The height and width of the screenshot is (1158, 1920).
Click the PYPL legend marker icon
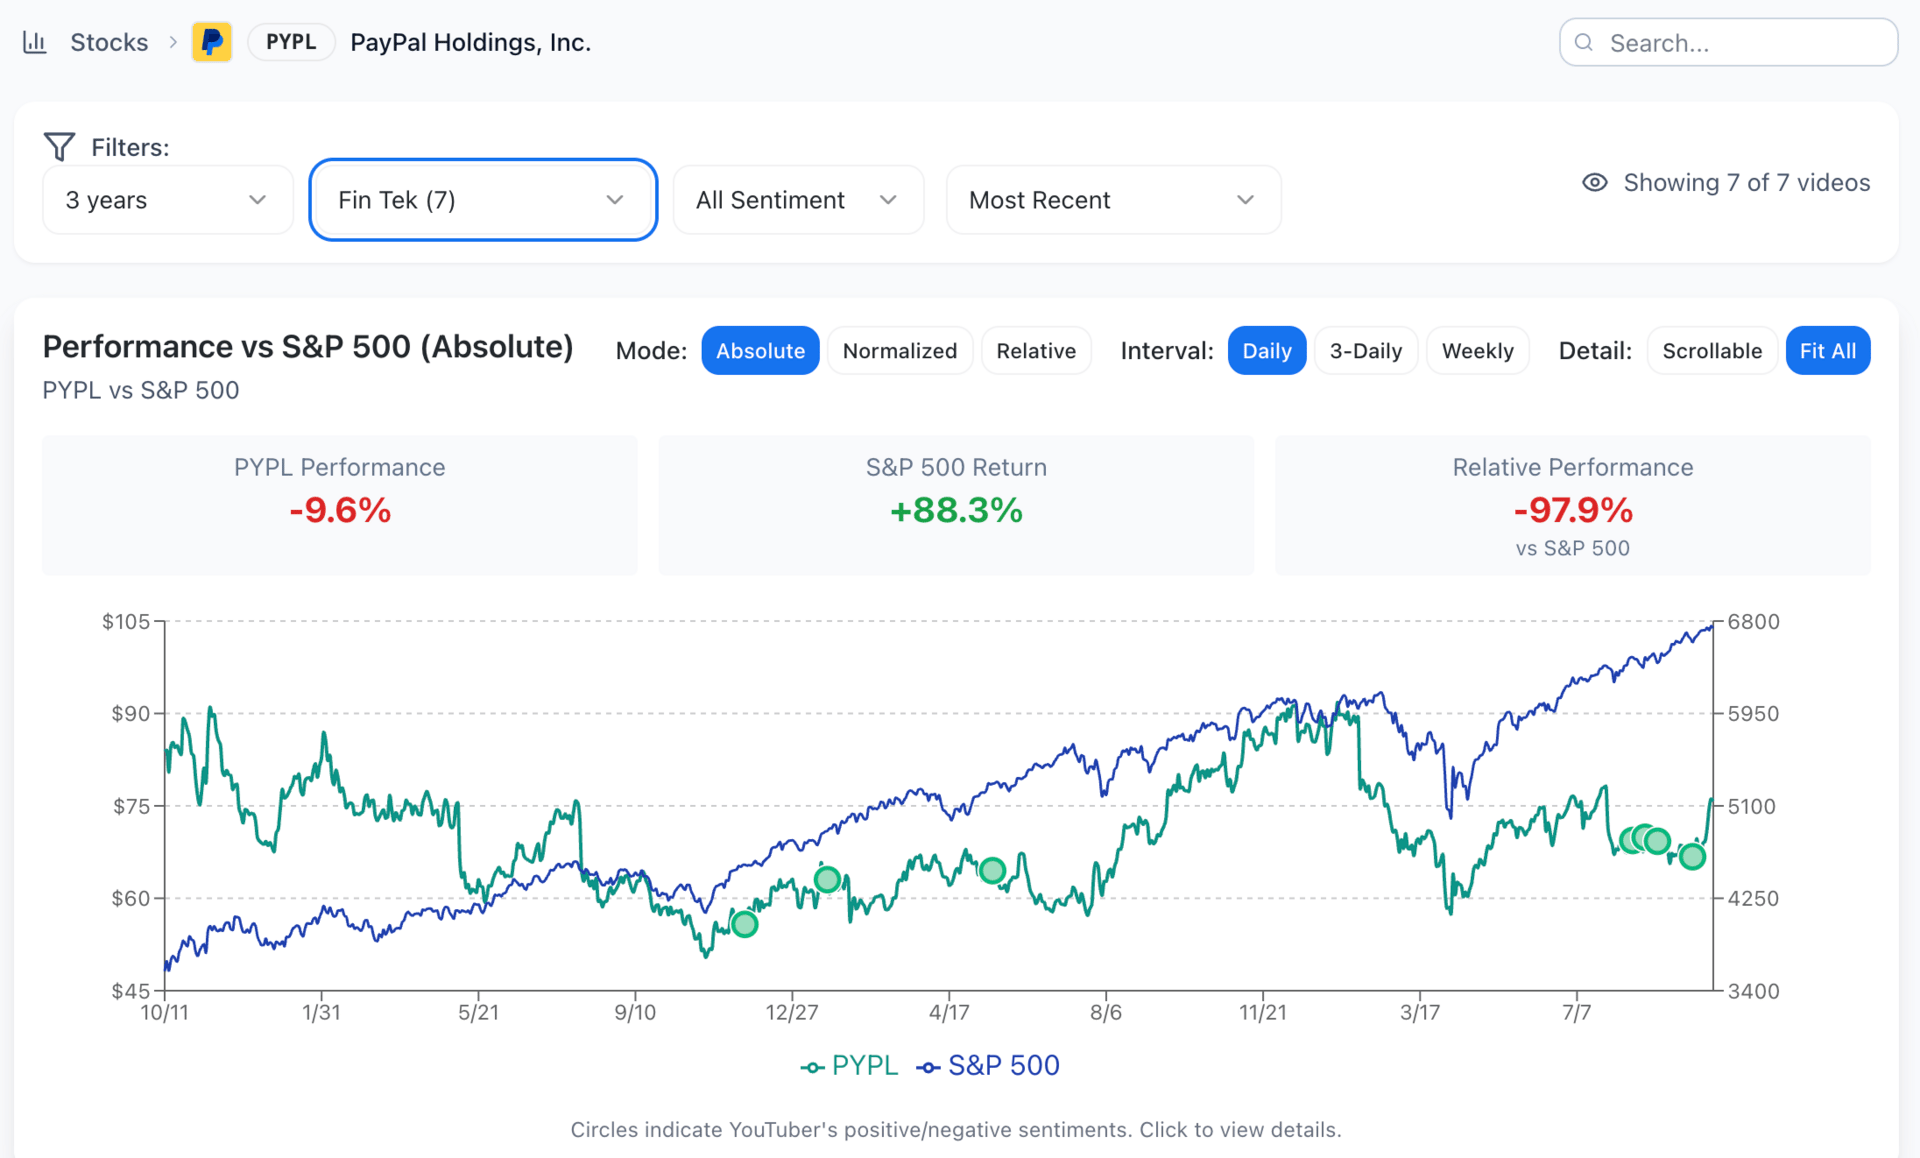point(812,1067)
